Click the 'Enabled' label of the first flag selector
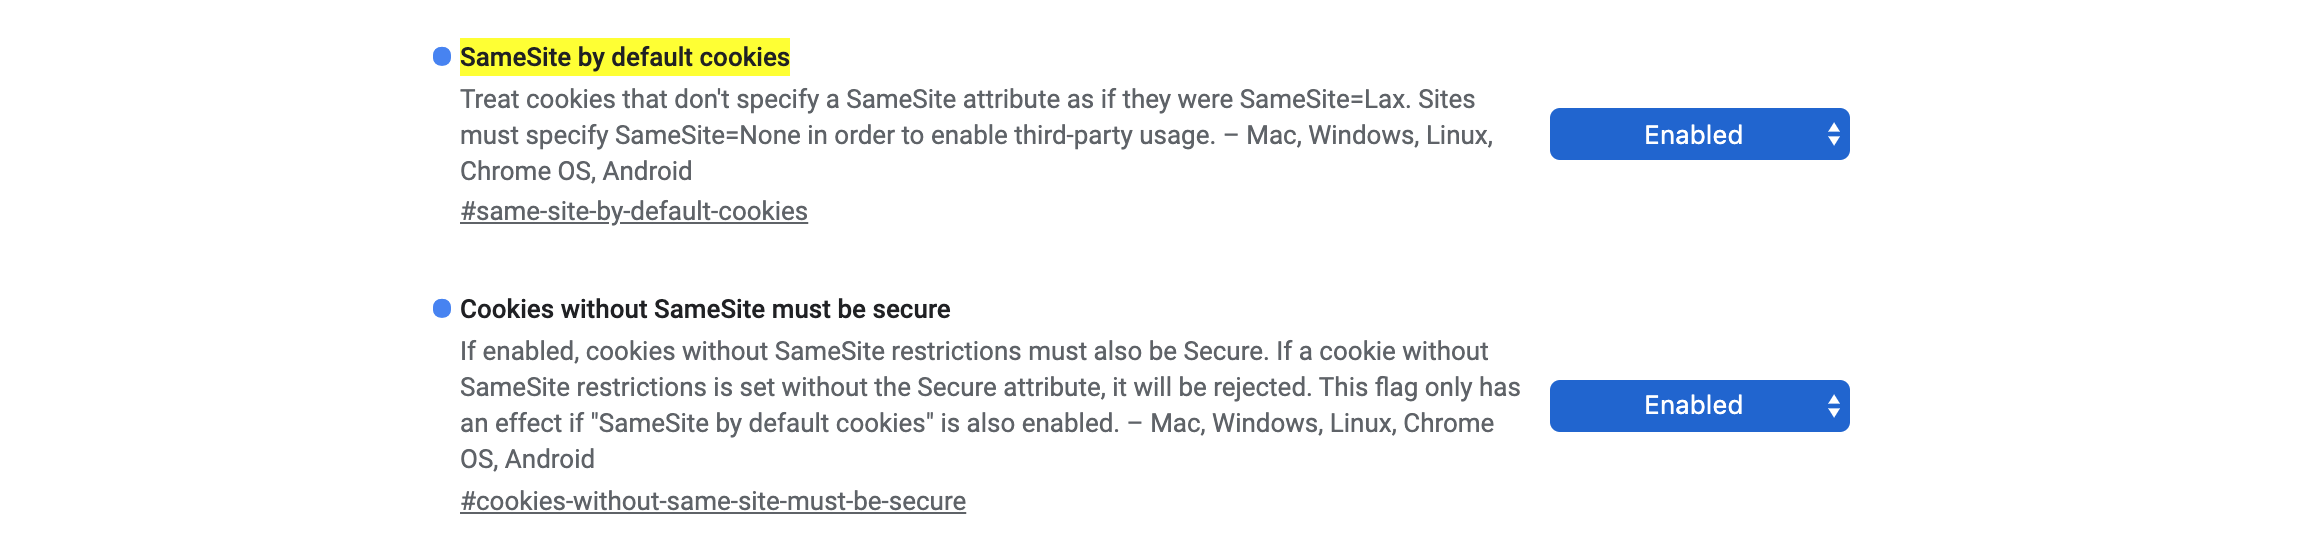 [x=1693, y=135]
